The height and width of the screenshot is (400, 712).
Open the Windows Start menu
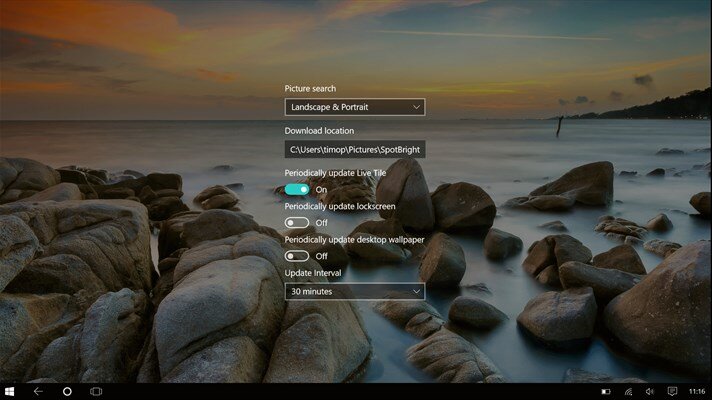(10, 391)
